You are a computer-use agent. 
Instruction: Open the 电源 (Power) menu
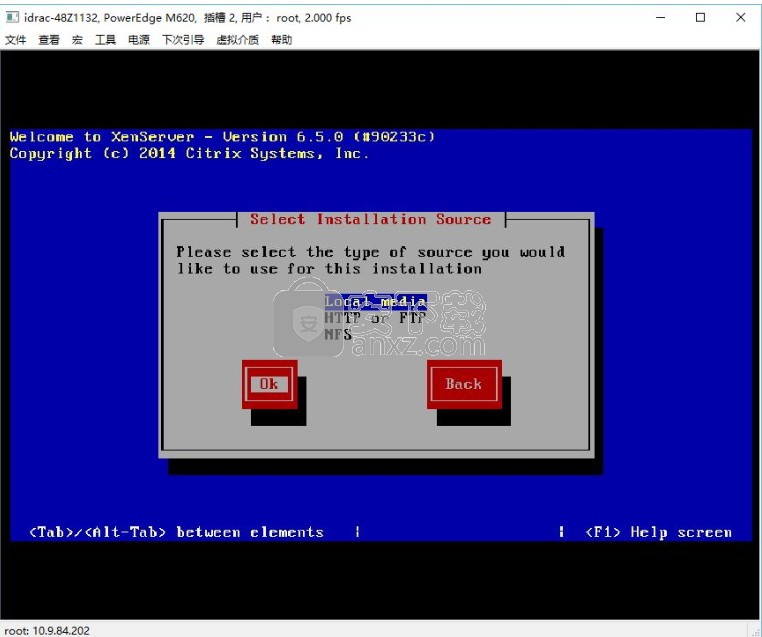139,40
